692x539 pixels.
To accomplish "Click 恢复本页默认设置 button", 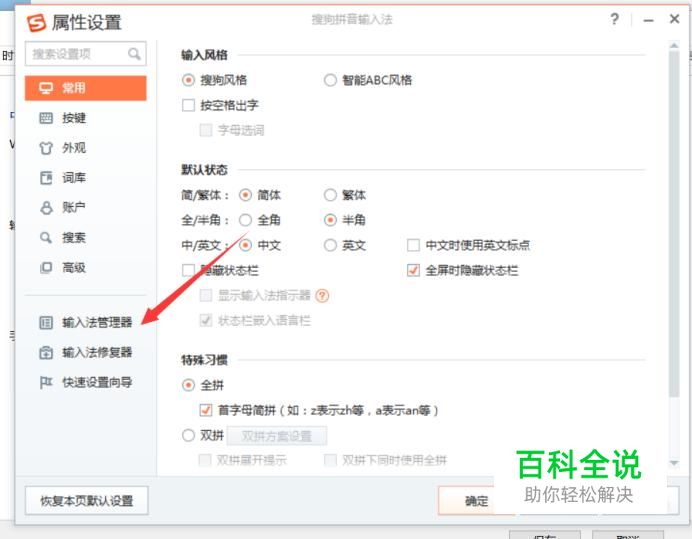I will point(86,501).
